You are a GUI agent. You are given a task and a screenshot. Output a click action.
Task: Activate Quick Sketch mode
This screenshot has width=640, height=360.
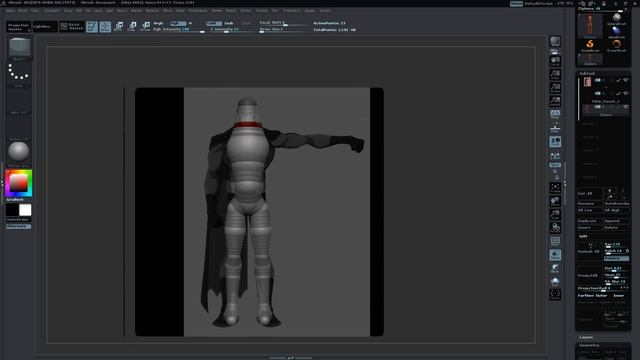click(72, 27)
